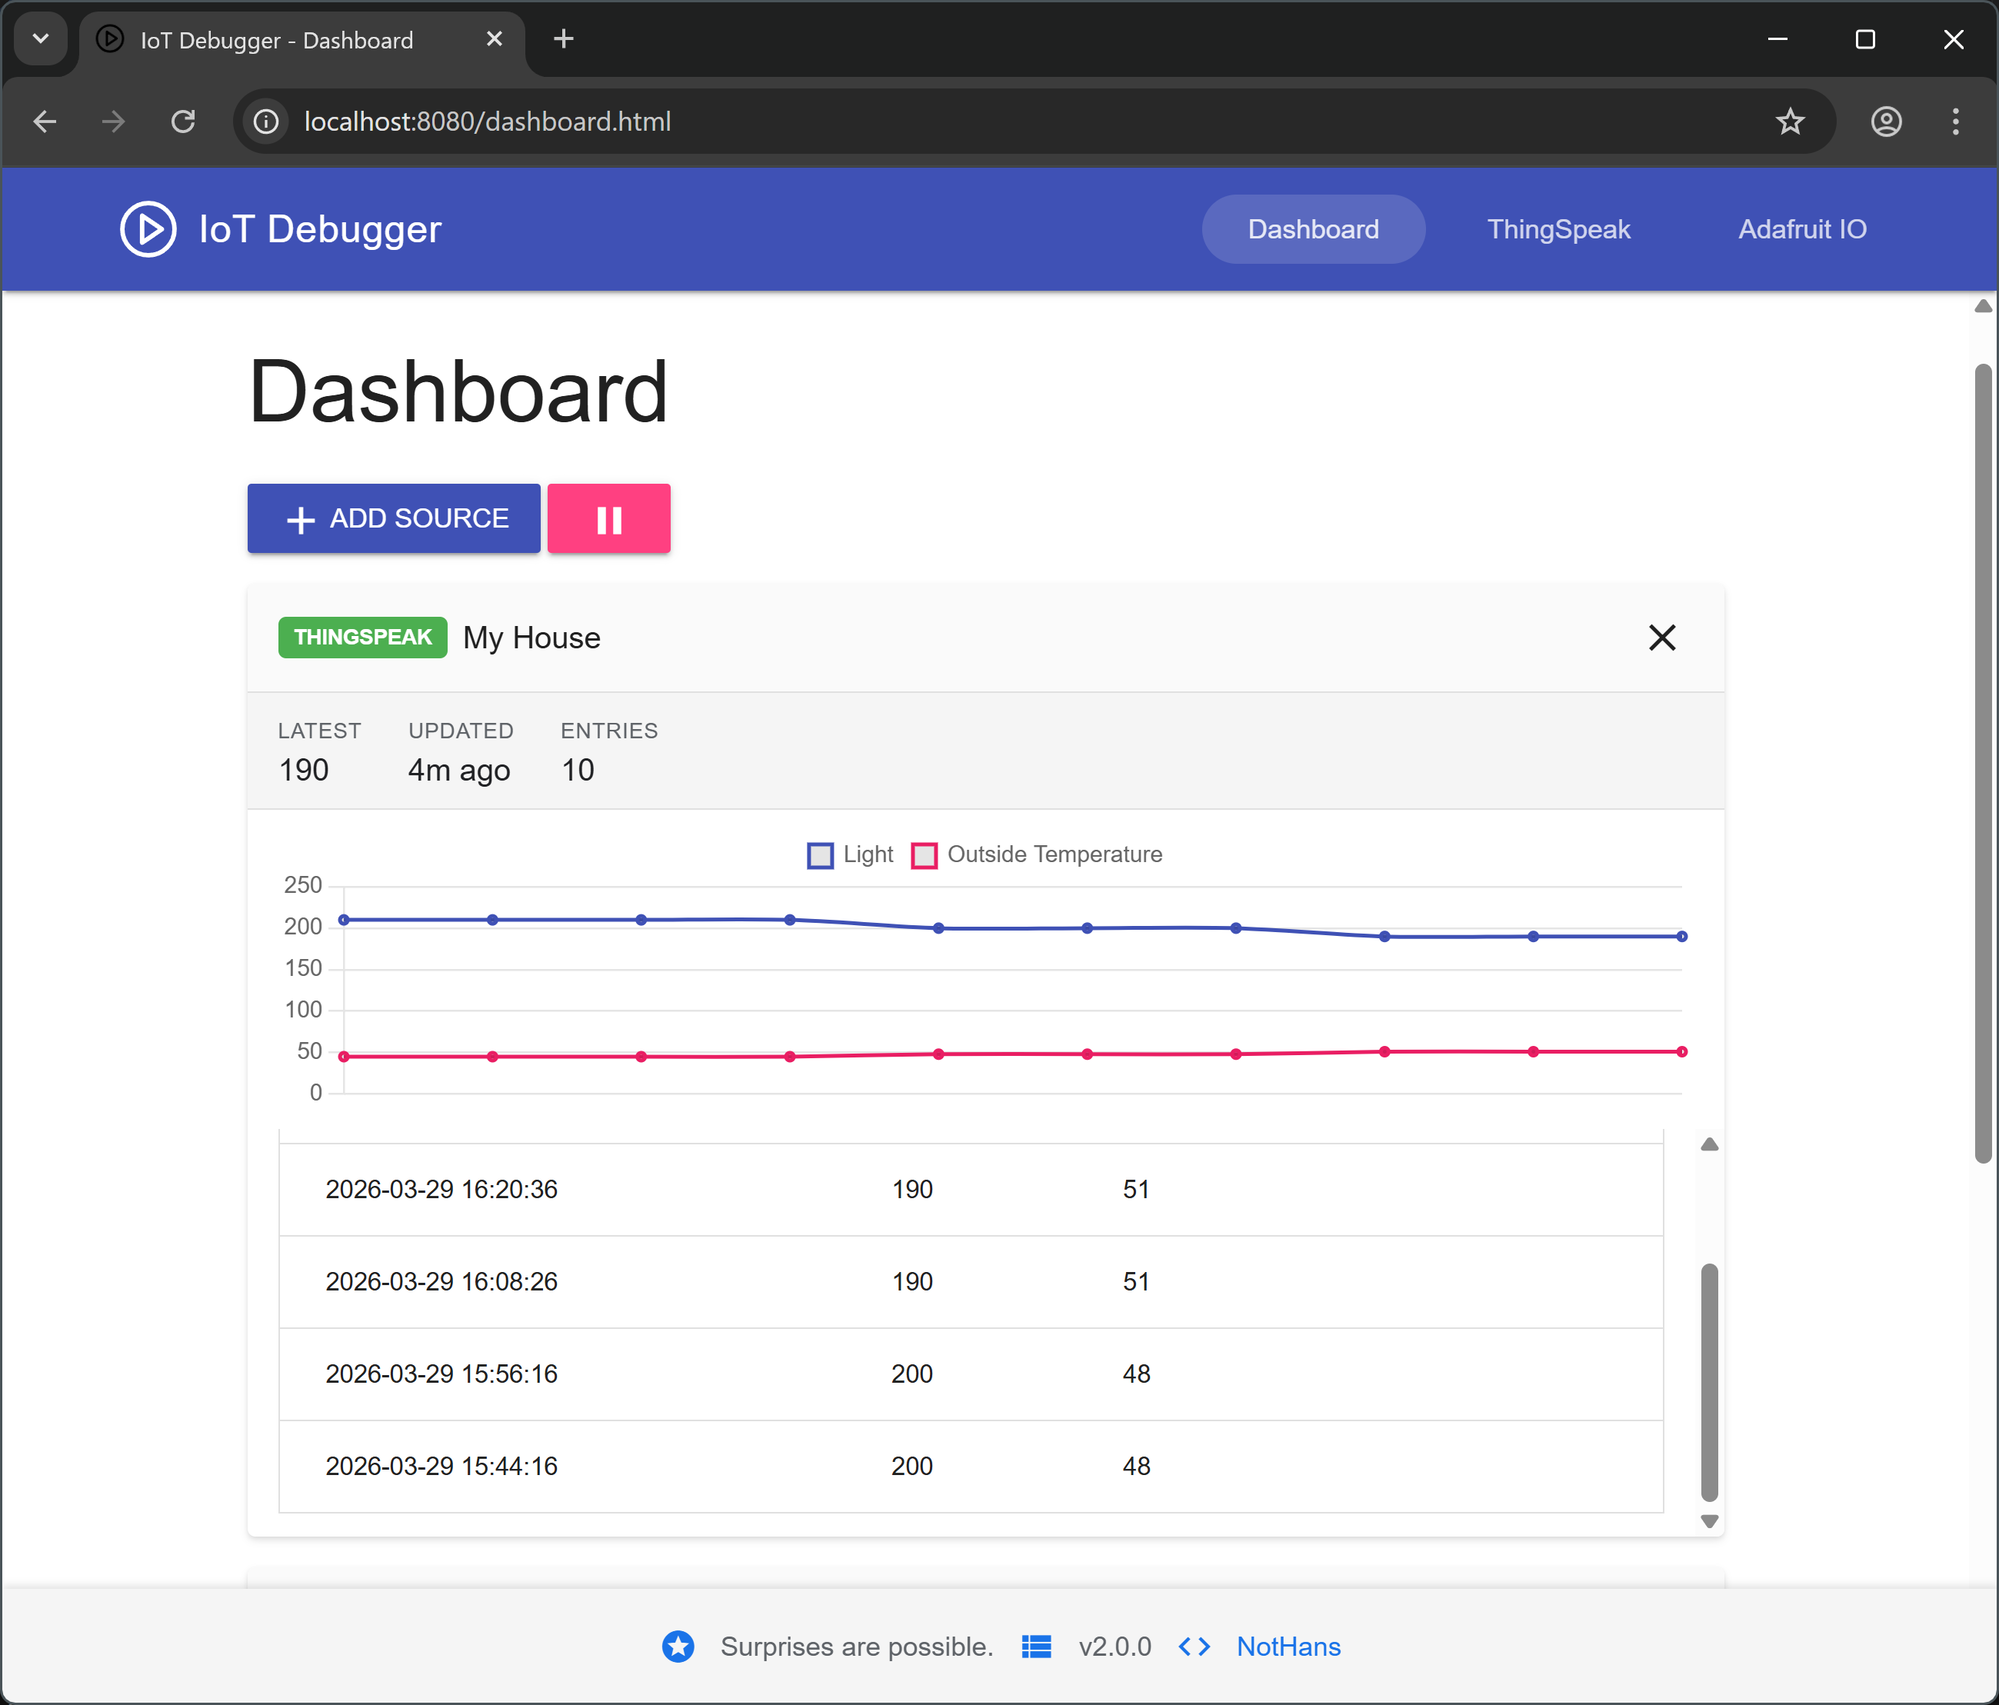The height and width of the screenshot is (1705, 1999).
Task: Open the browser profile avatar
Action: pyautogui.click(x=1886, y=121)
